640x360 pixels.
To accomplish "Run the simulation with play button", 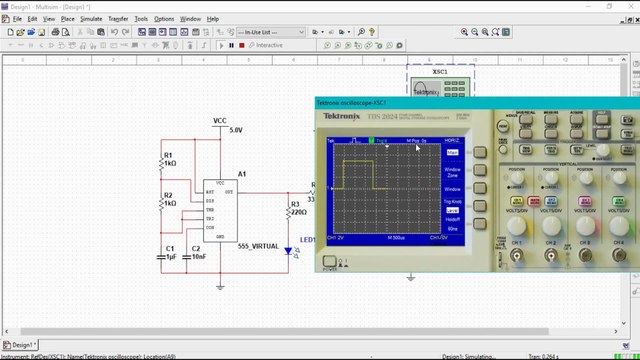I will click(221, 46).
